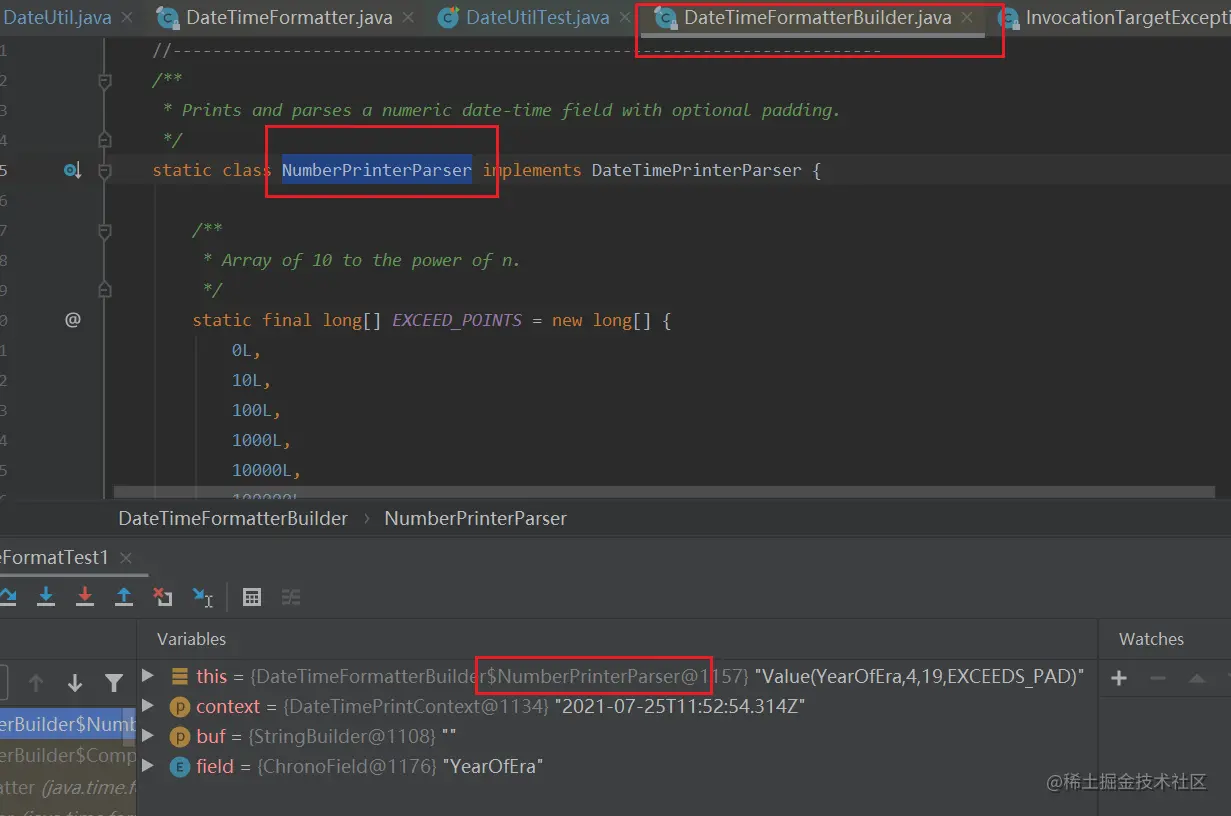Select next frame down arrow
1231x816 pixels.
[x=75, y=683]
